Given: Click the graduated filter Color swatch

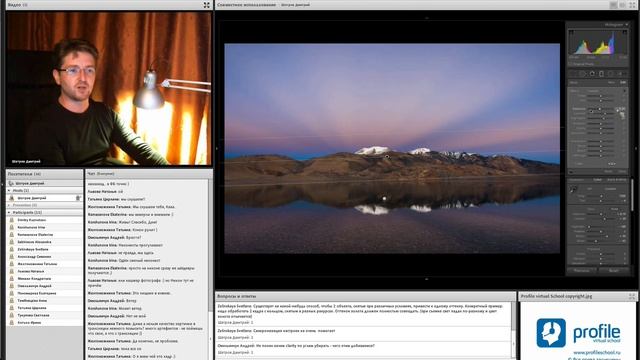Looking at the screenshot, I should (x=612, y=163).
